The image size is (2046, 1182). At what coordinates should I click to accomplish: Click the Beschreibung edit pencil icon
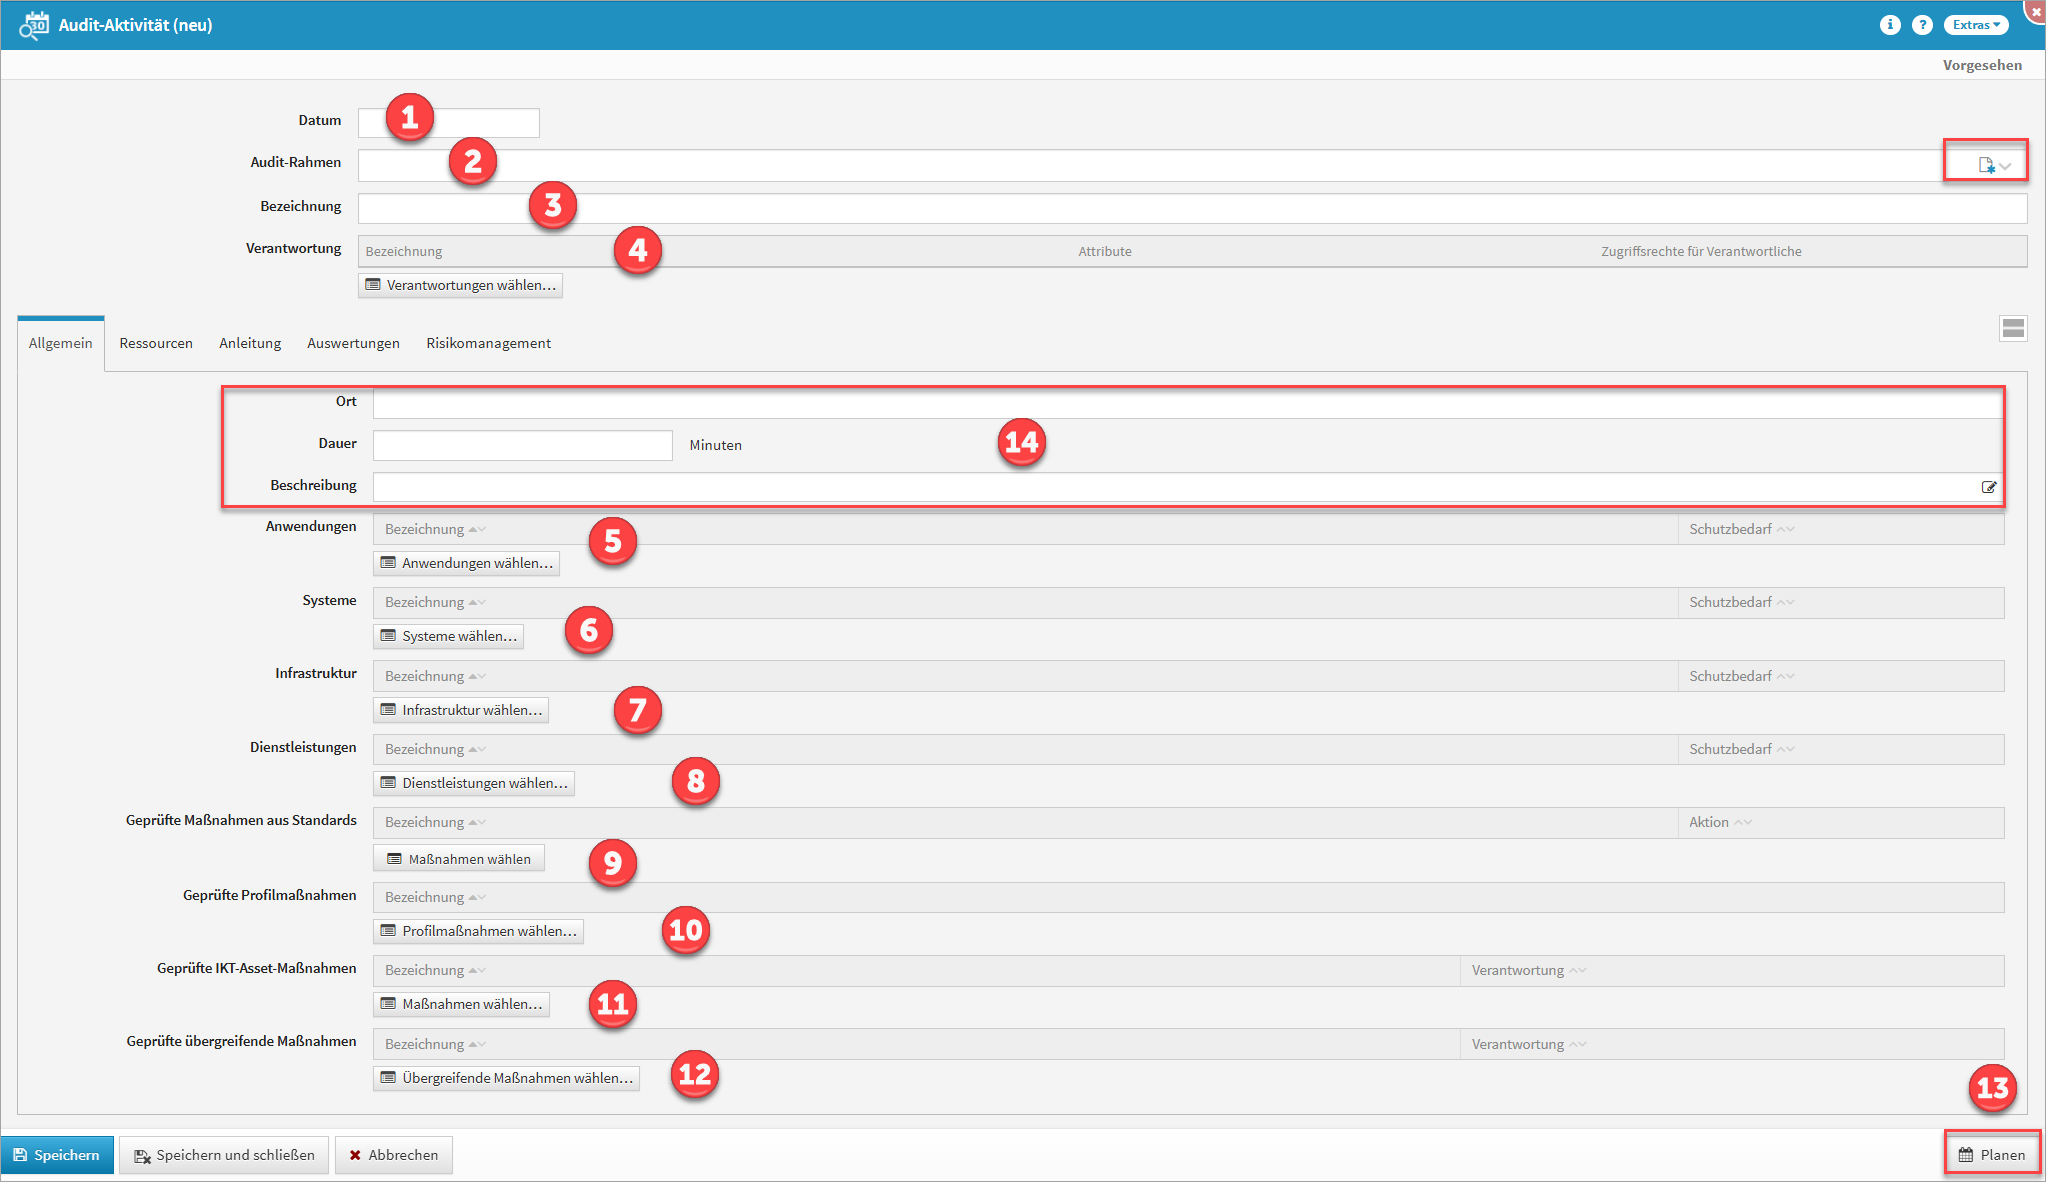click(x=1989, y=487)
